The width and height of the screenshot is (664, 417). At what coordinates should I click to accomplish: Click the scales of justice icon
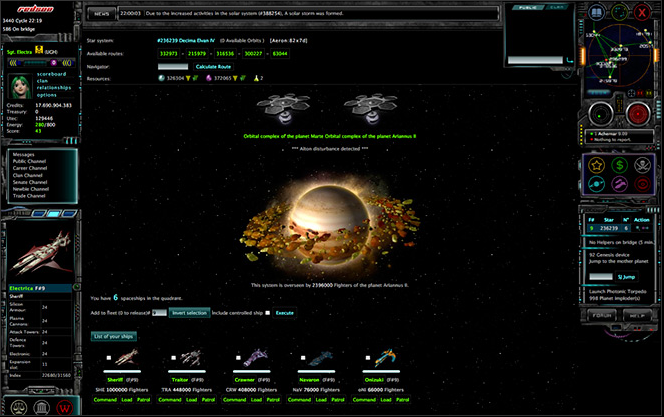(x=19, y=408)
